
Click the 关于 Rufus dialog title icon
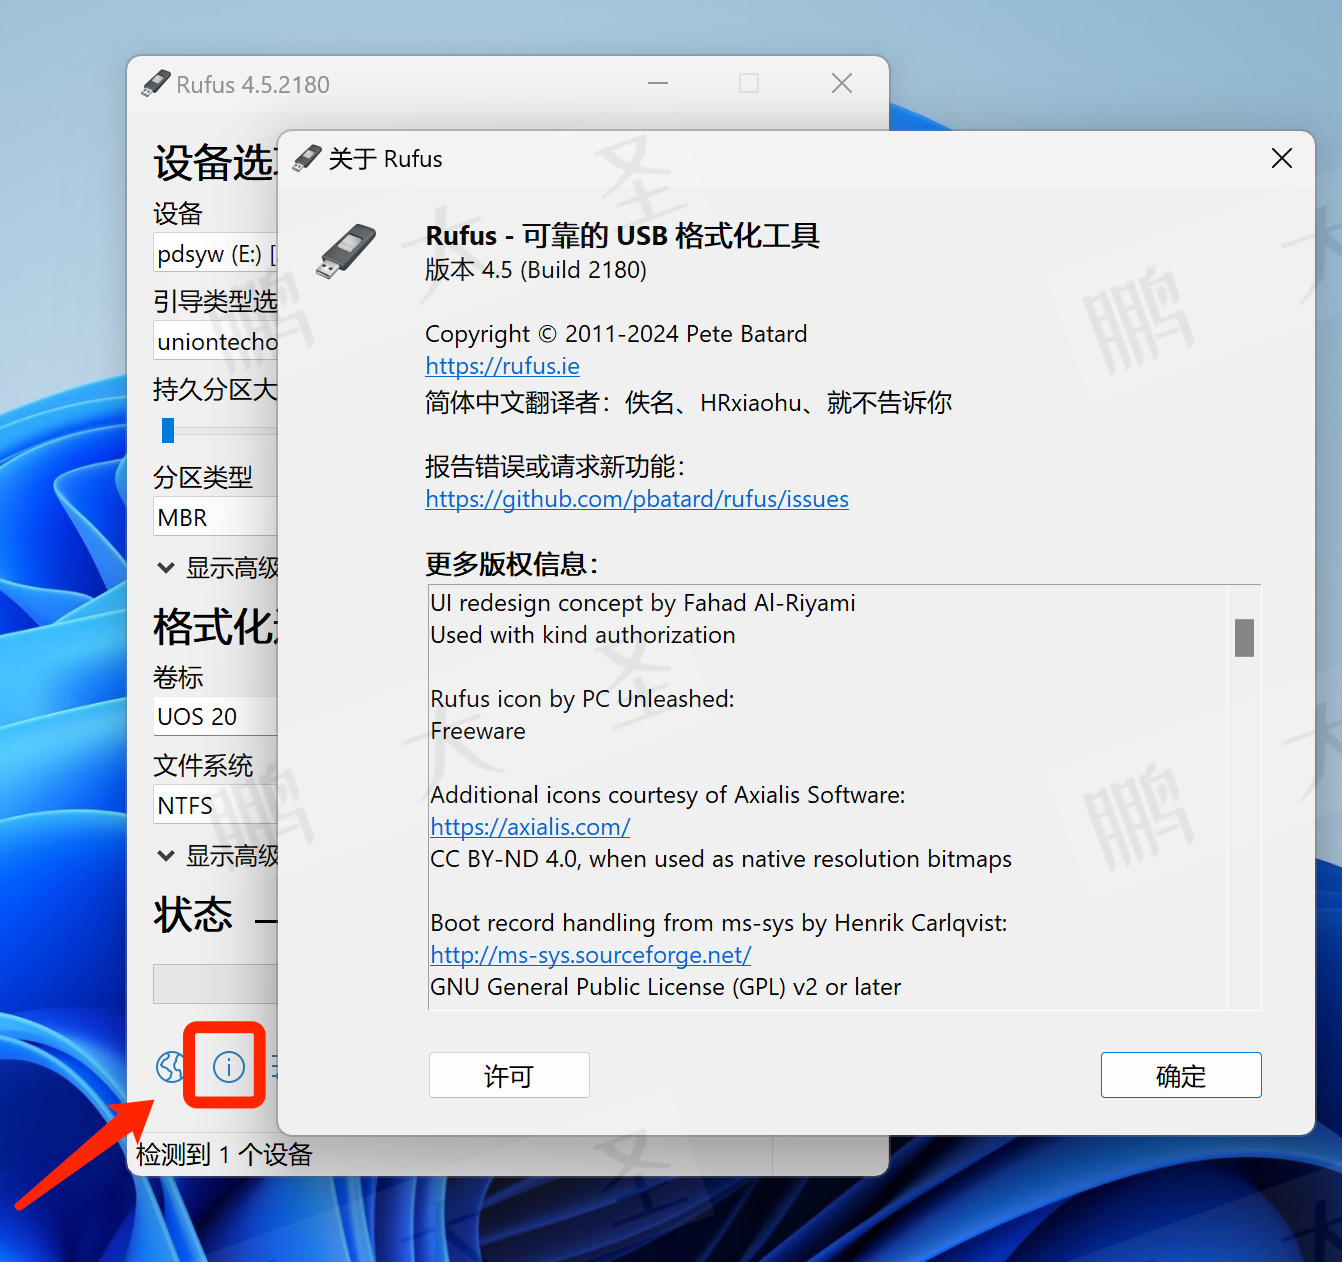coord(307,159)
